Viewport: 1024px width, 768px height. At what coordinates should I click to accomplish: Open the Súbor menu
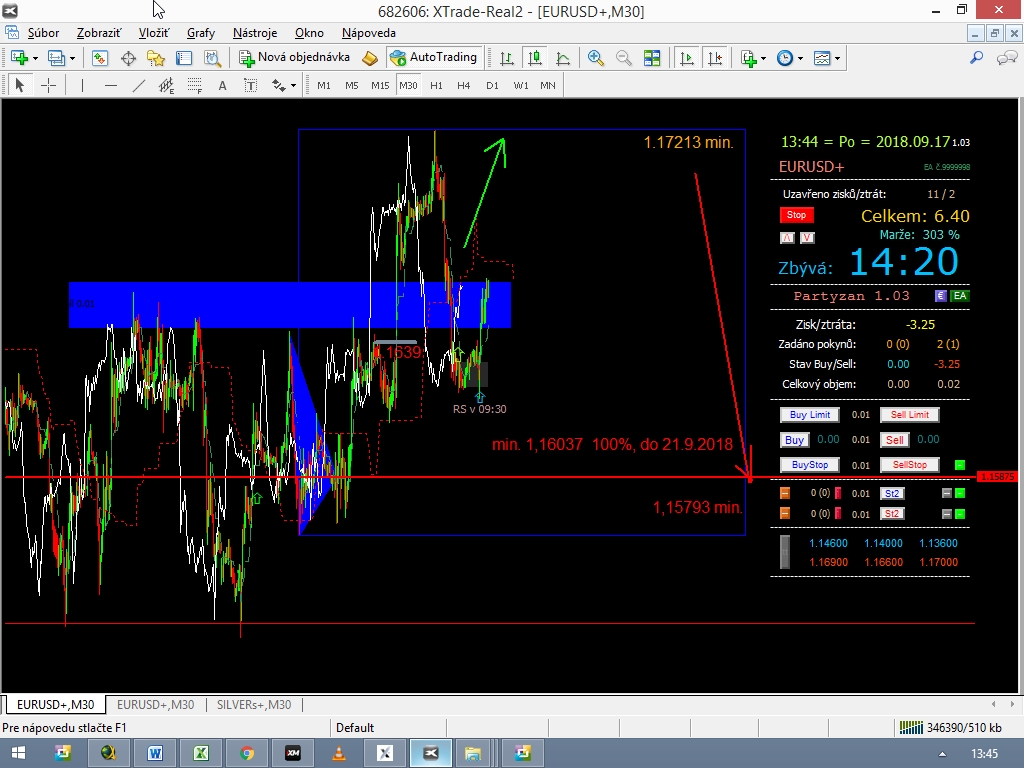click(43, 33)
